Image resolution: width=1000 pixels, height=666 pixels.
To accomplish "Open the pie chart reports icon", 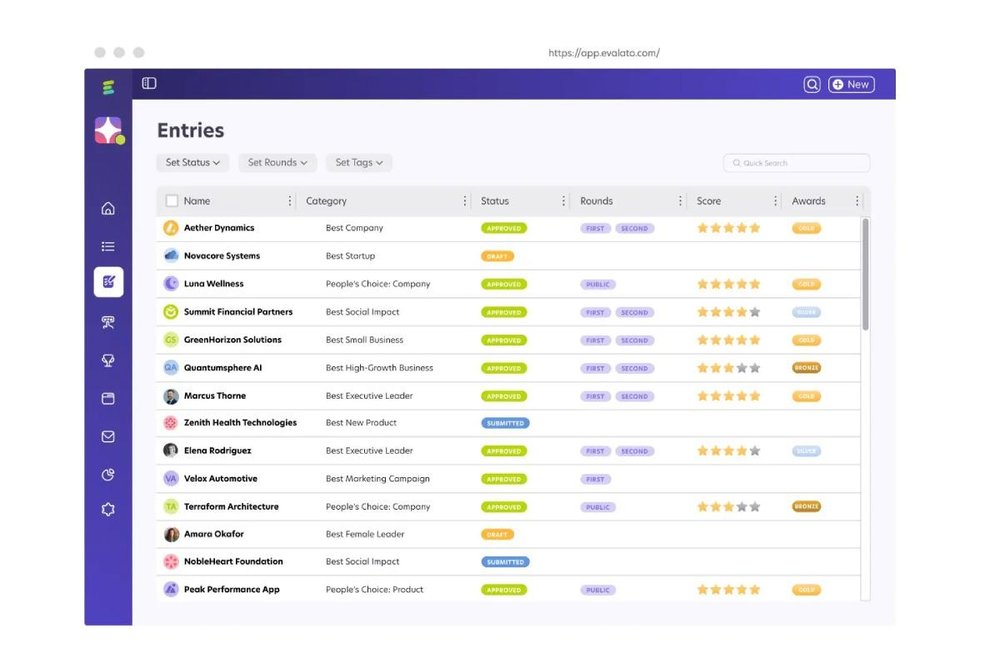I will [x=108, y=475].
